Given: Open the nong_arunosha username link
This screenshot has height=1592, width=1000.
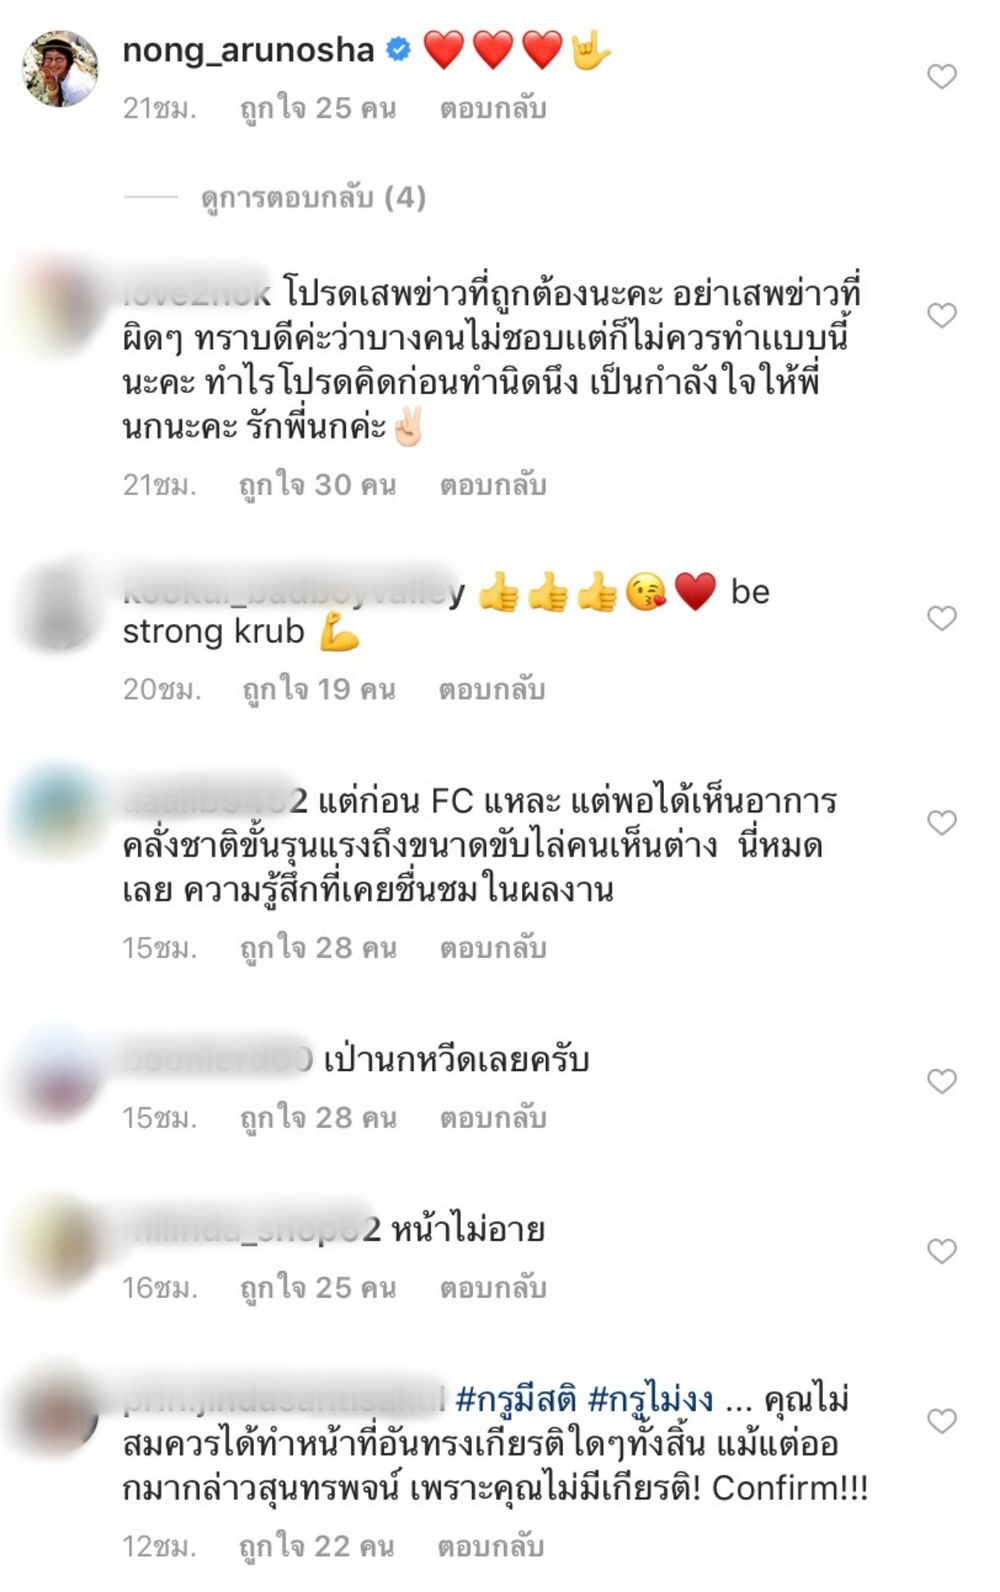Looking at the screenshot, I should pyautogui.click(x=248, y=49).
